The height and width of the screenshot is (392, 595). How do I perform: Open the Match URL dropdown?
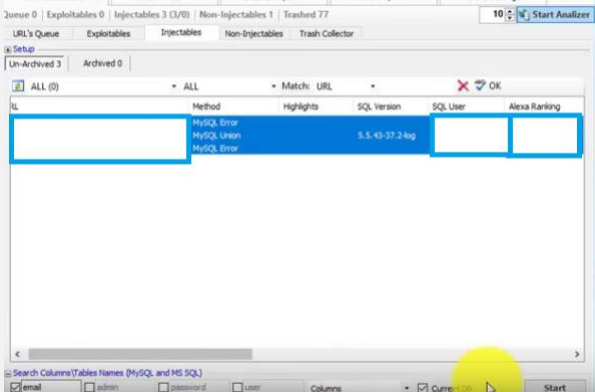click(x=373, y=87)
